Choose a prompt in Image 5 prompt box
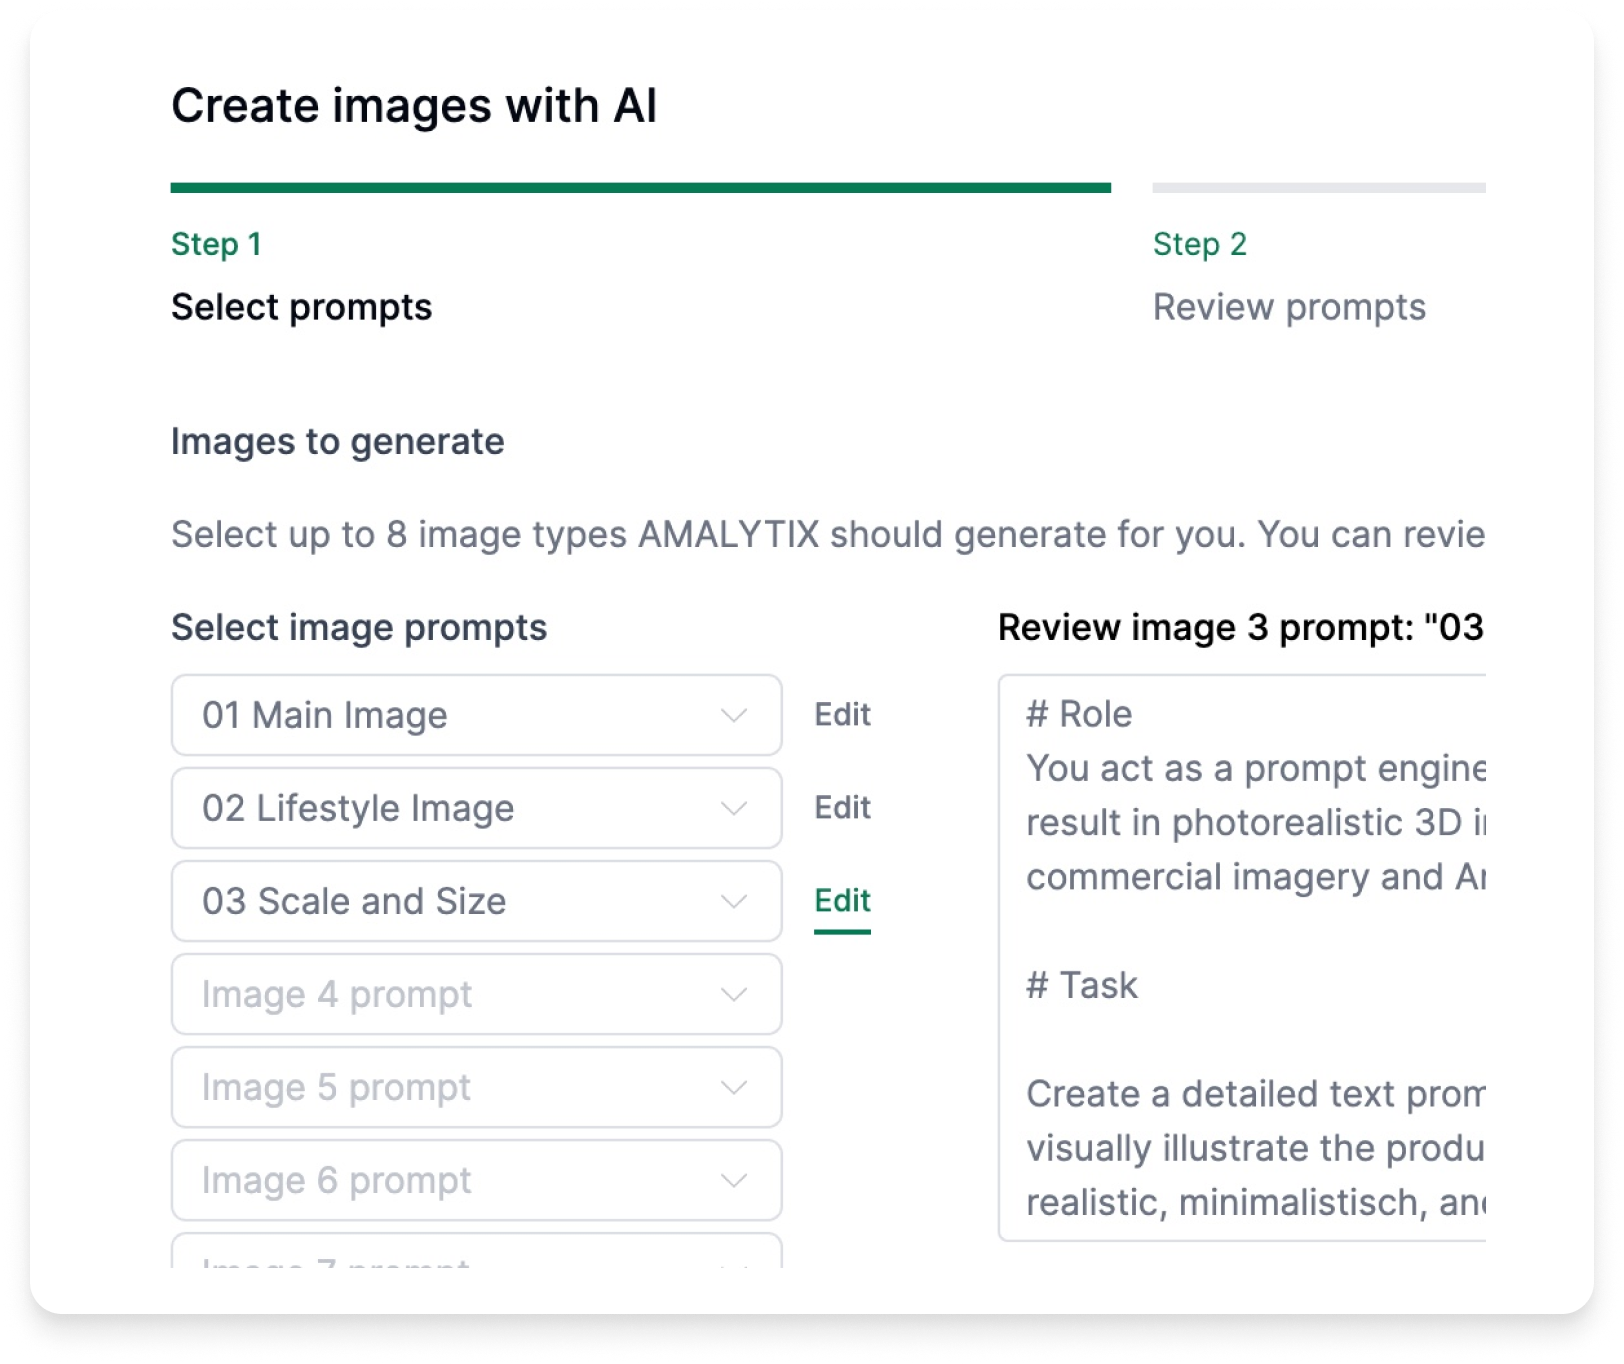This screenshot has width=1624, height=1364. point(476,1087)
